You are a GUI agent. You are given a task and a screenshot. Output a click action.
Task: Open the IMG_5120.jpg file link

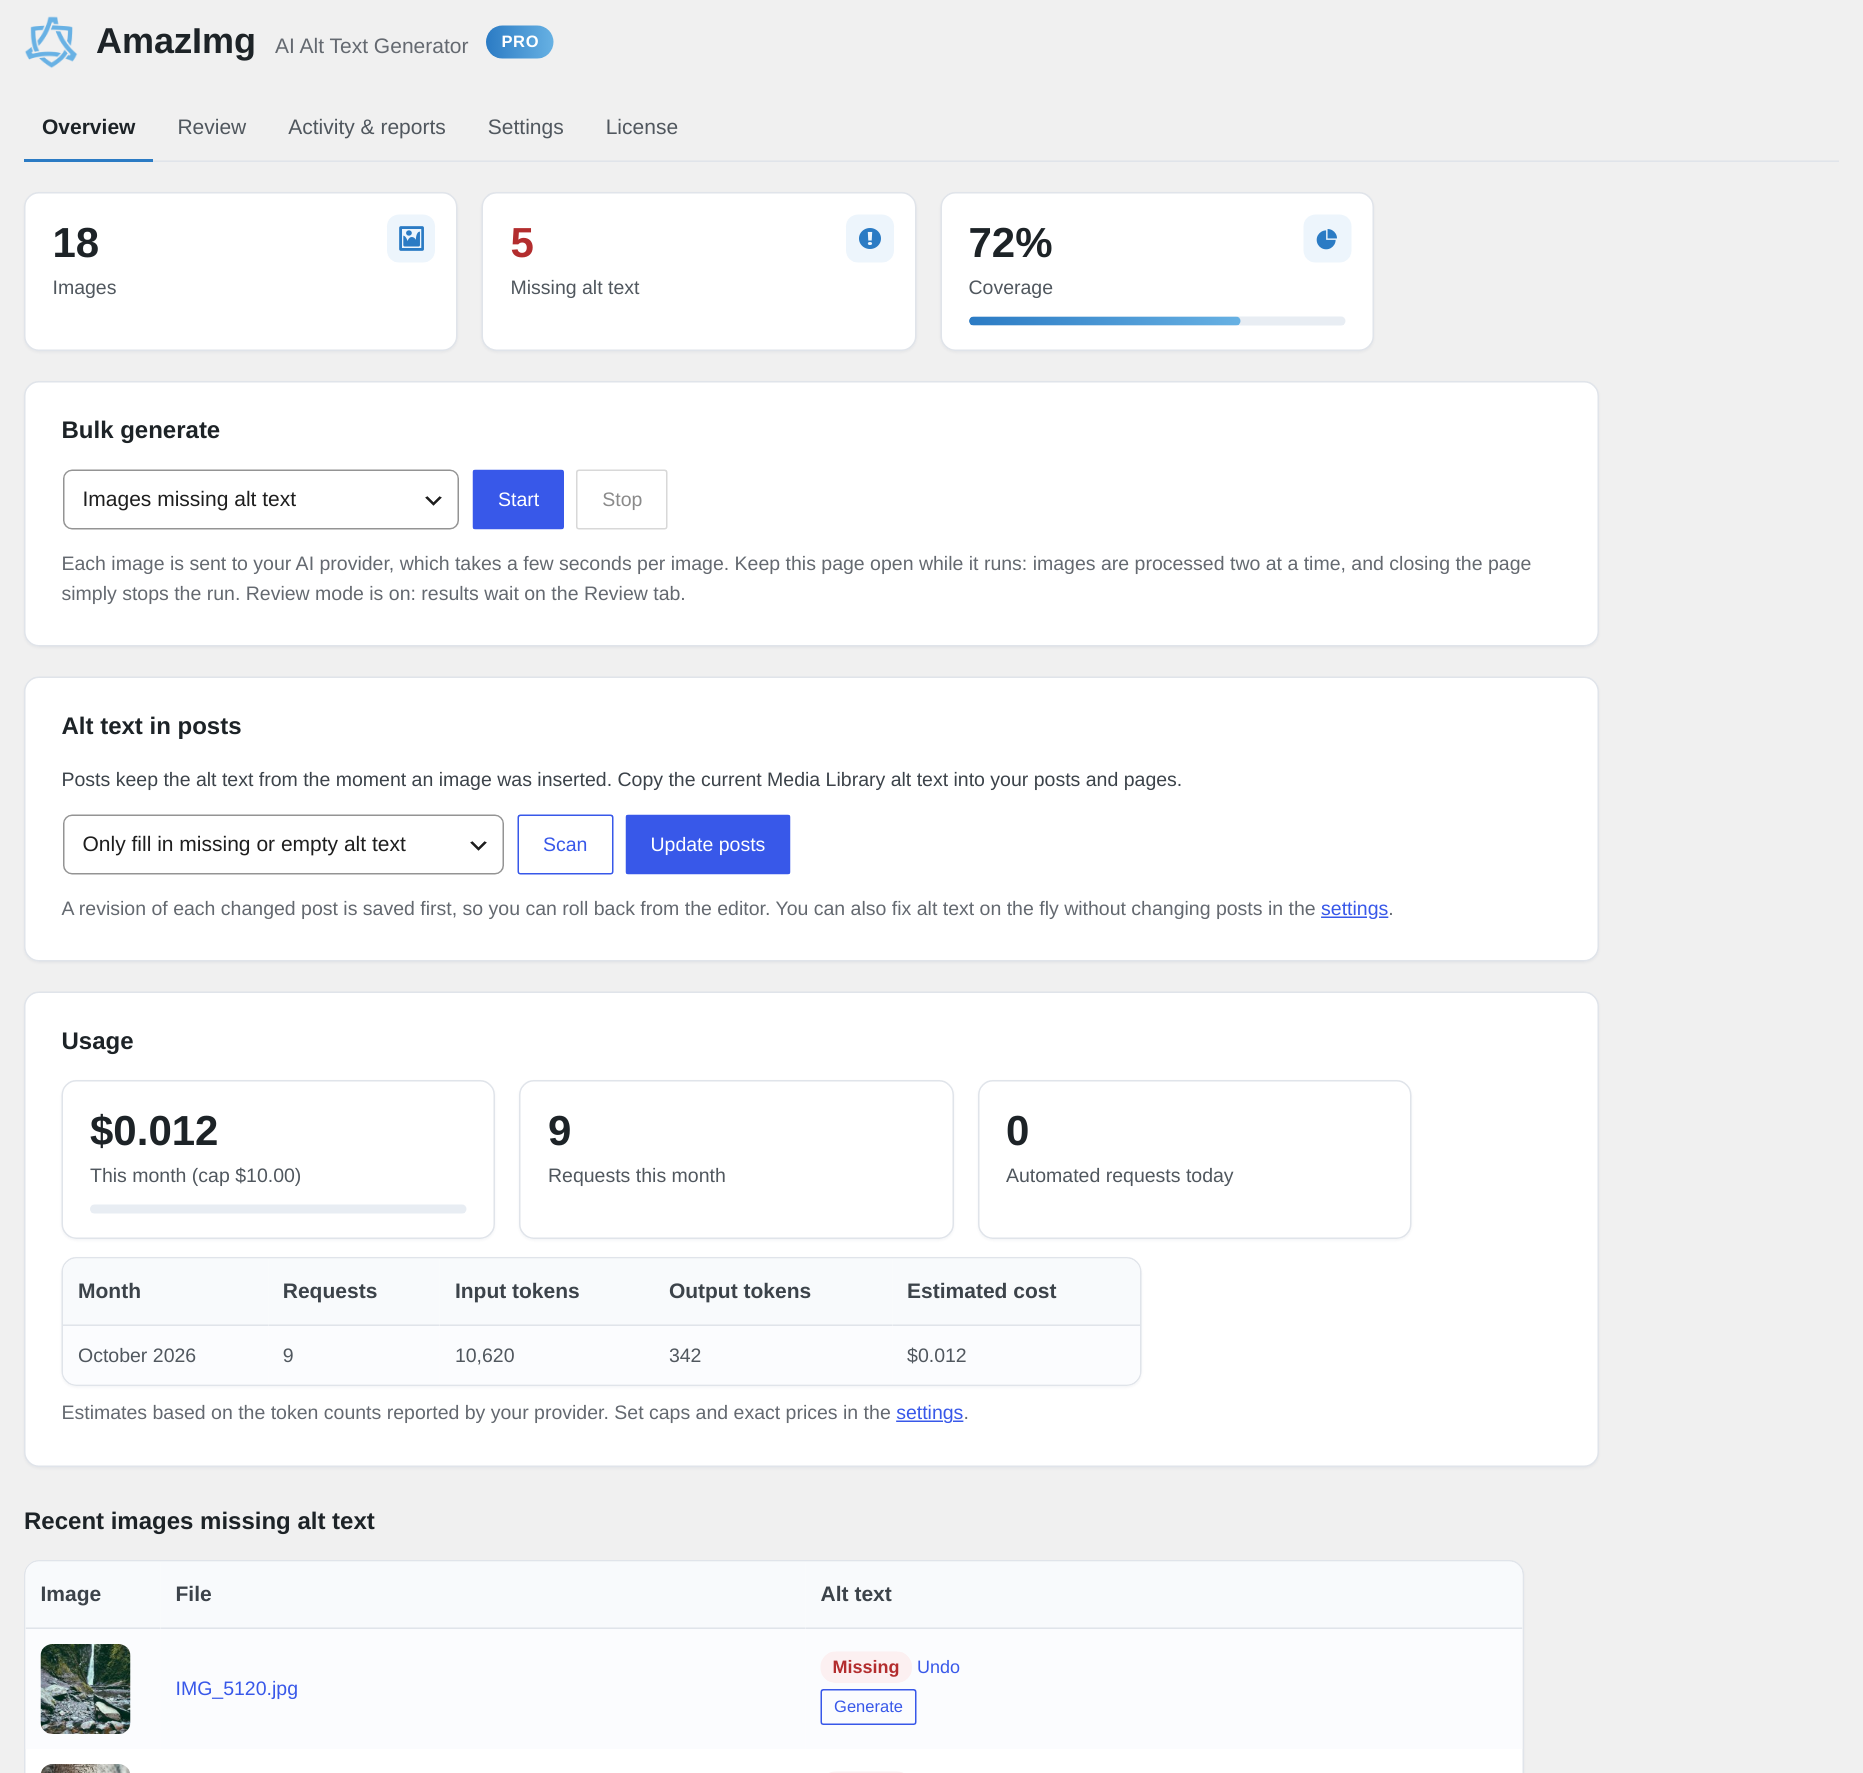[x=236, y=1688]
